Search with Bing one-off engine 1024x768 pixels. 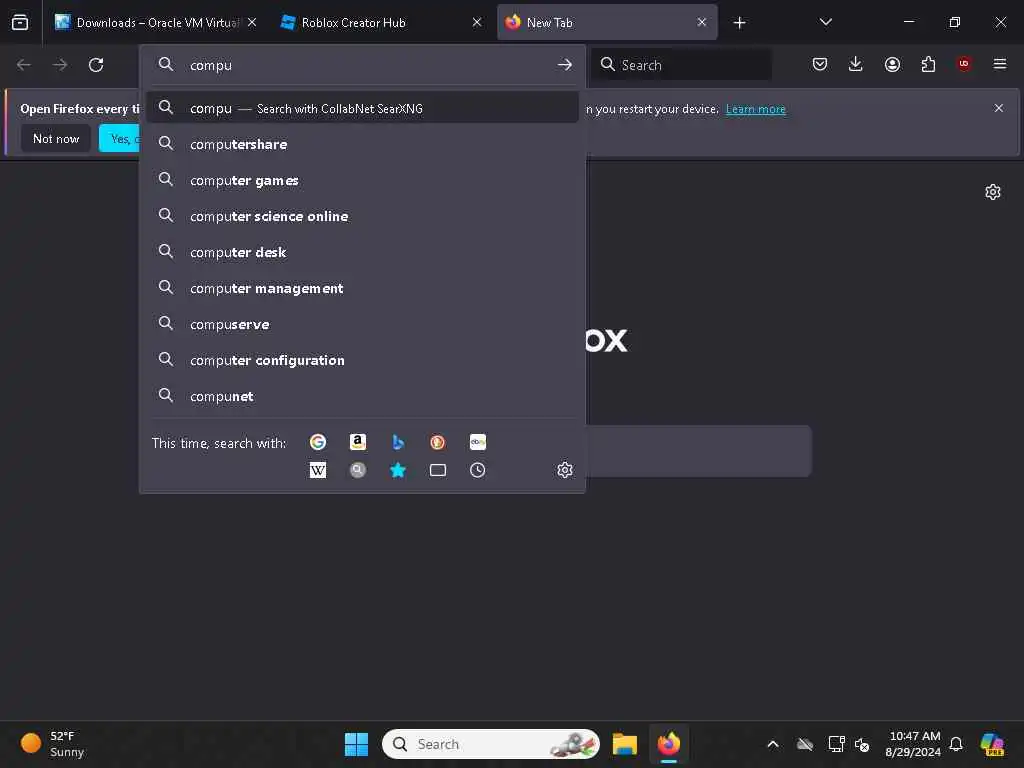[x=398, y=442]
